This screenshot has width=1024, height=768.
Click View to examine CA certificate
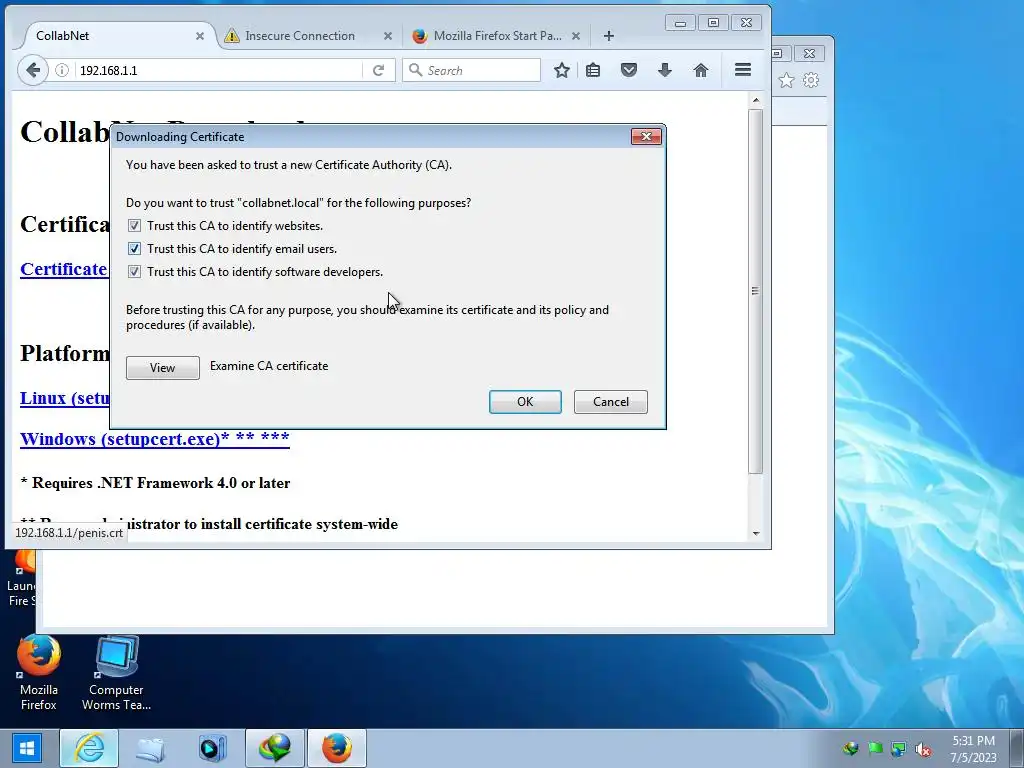[163, 368]
